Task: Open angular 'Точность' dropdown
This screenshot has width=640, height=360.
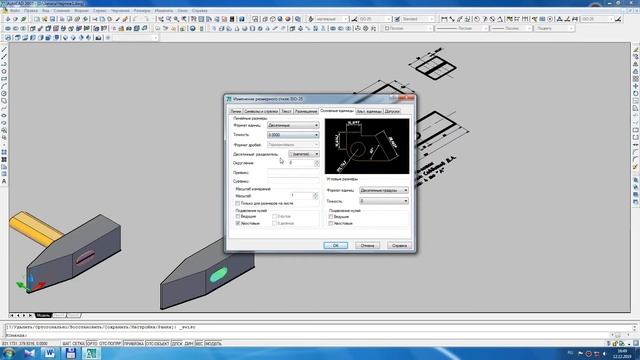Action: (384, 201)
